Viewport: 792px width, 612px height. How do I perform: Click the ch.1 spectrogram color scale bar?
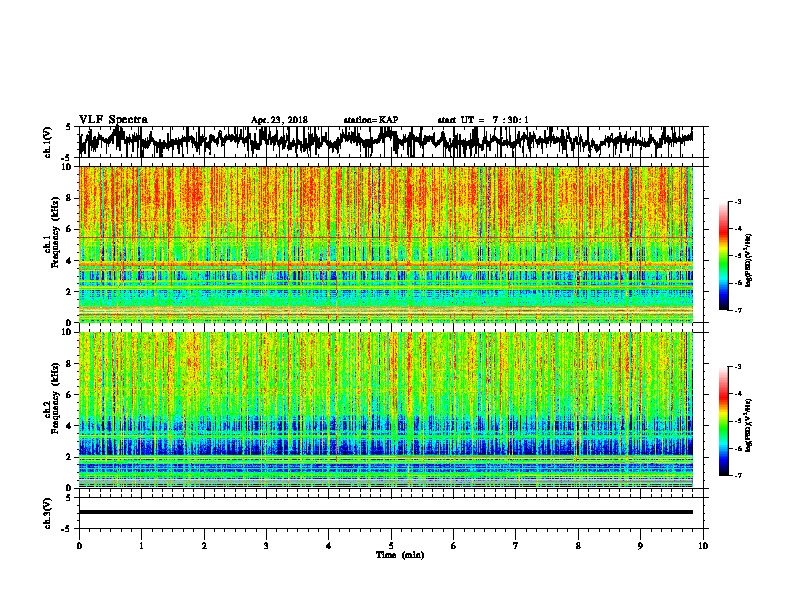tap(724, 256)
